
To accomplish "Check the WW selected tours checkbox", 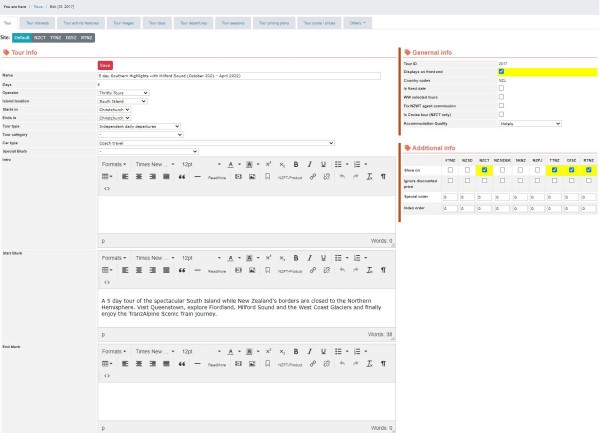I will (x=501, y=97).
